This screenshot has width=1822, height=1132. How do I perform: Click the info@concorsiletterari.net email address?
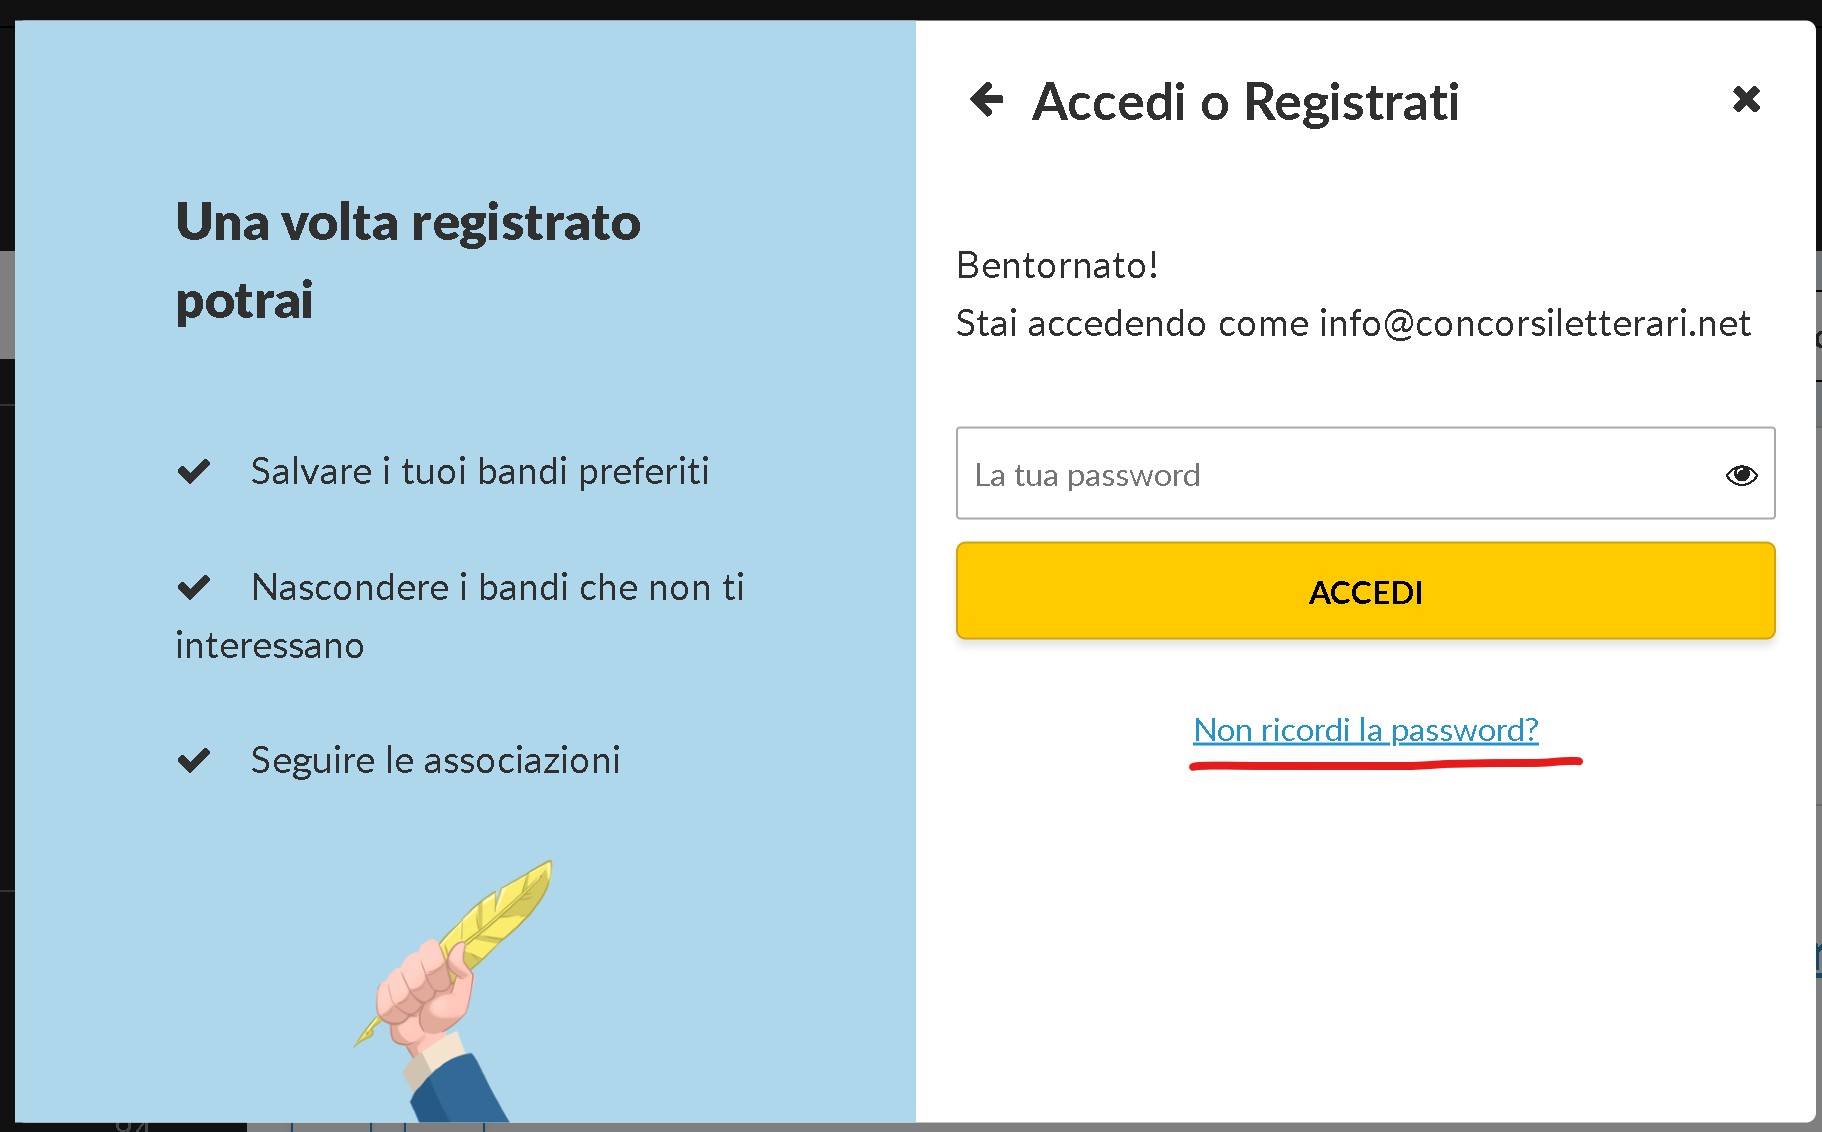point(1534,324)
